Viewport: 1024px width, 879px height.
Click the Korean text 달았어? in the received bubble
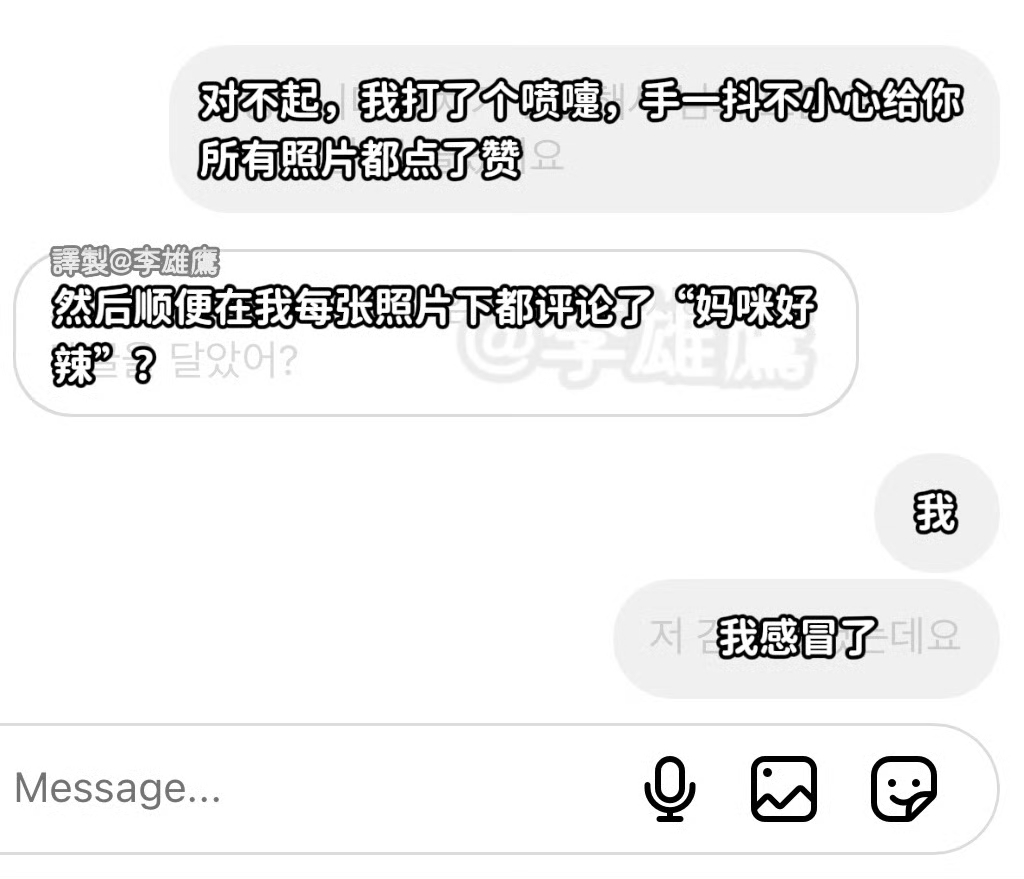[234, 360]
